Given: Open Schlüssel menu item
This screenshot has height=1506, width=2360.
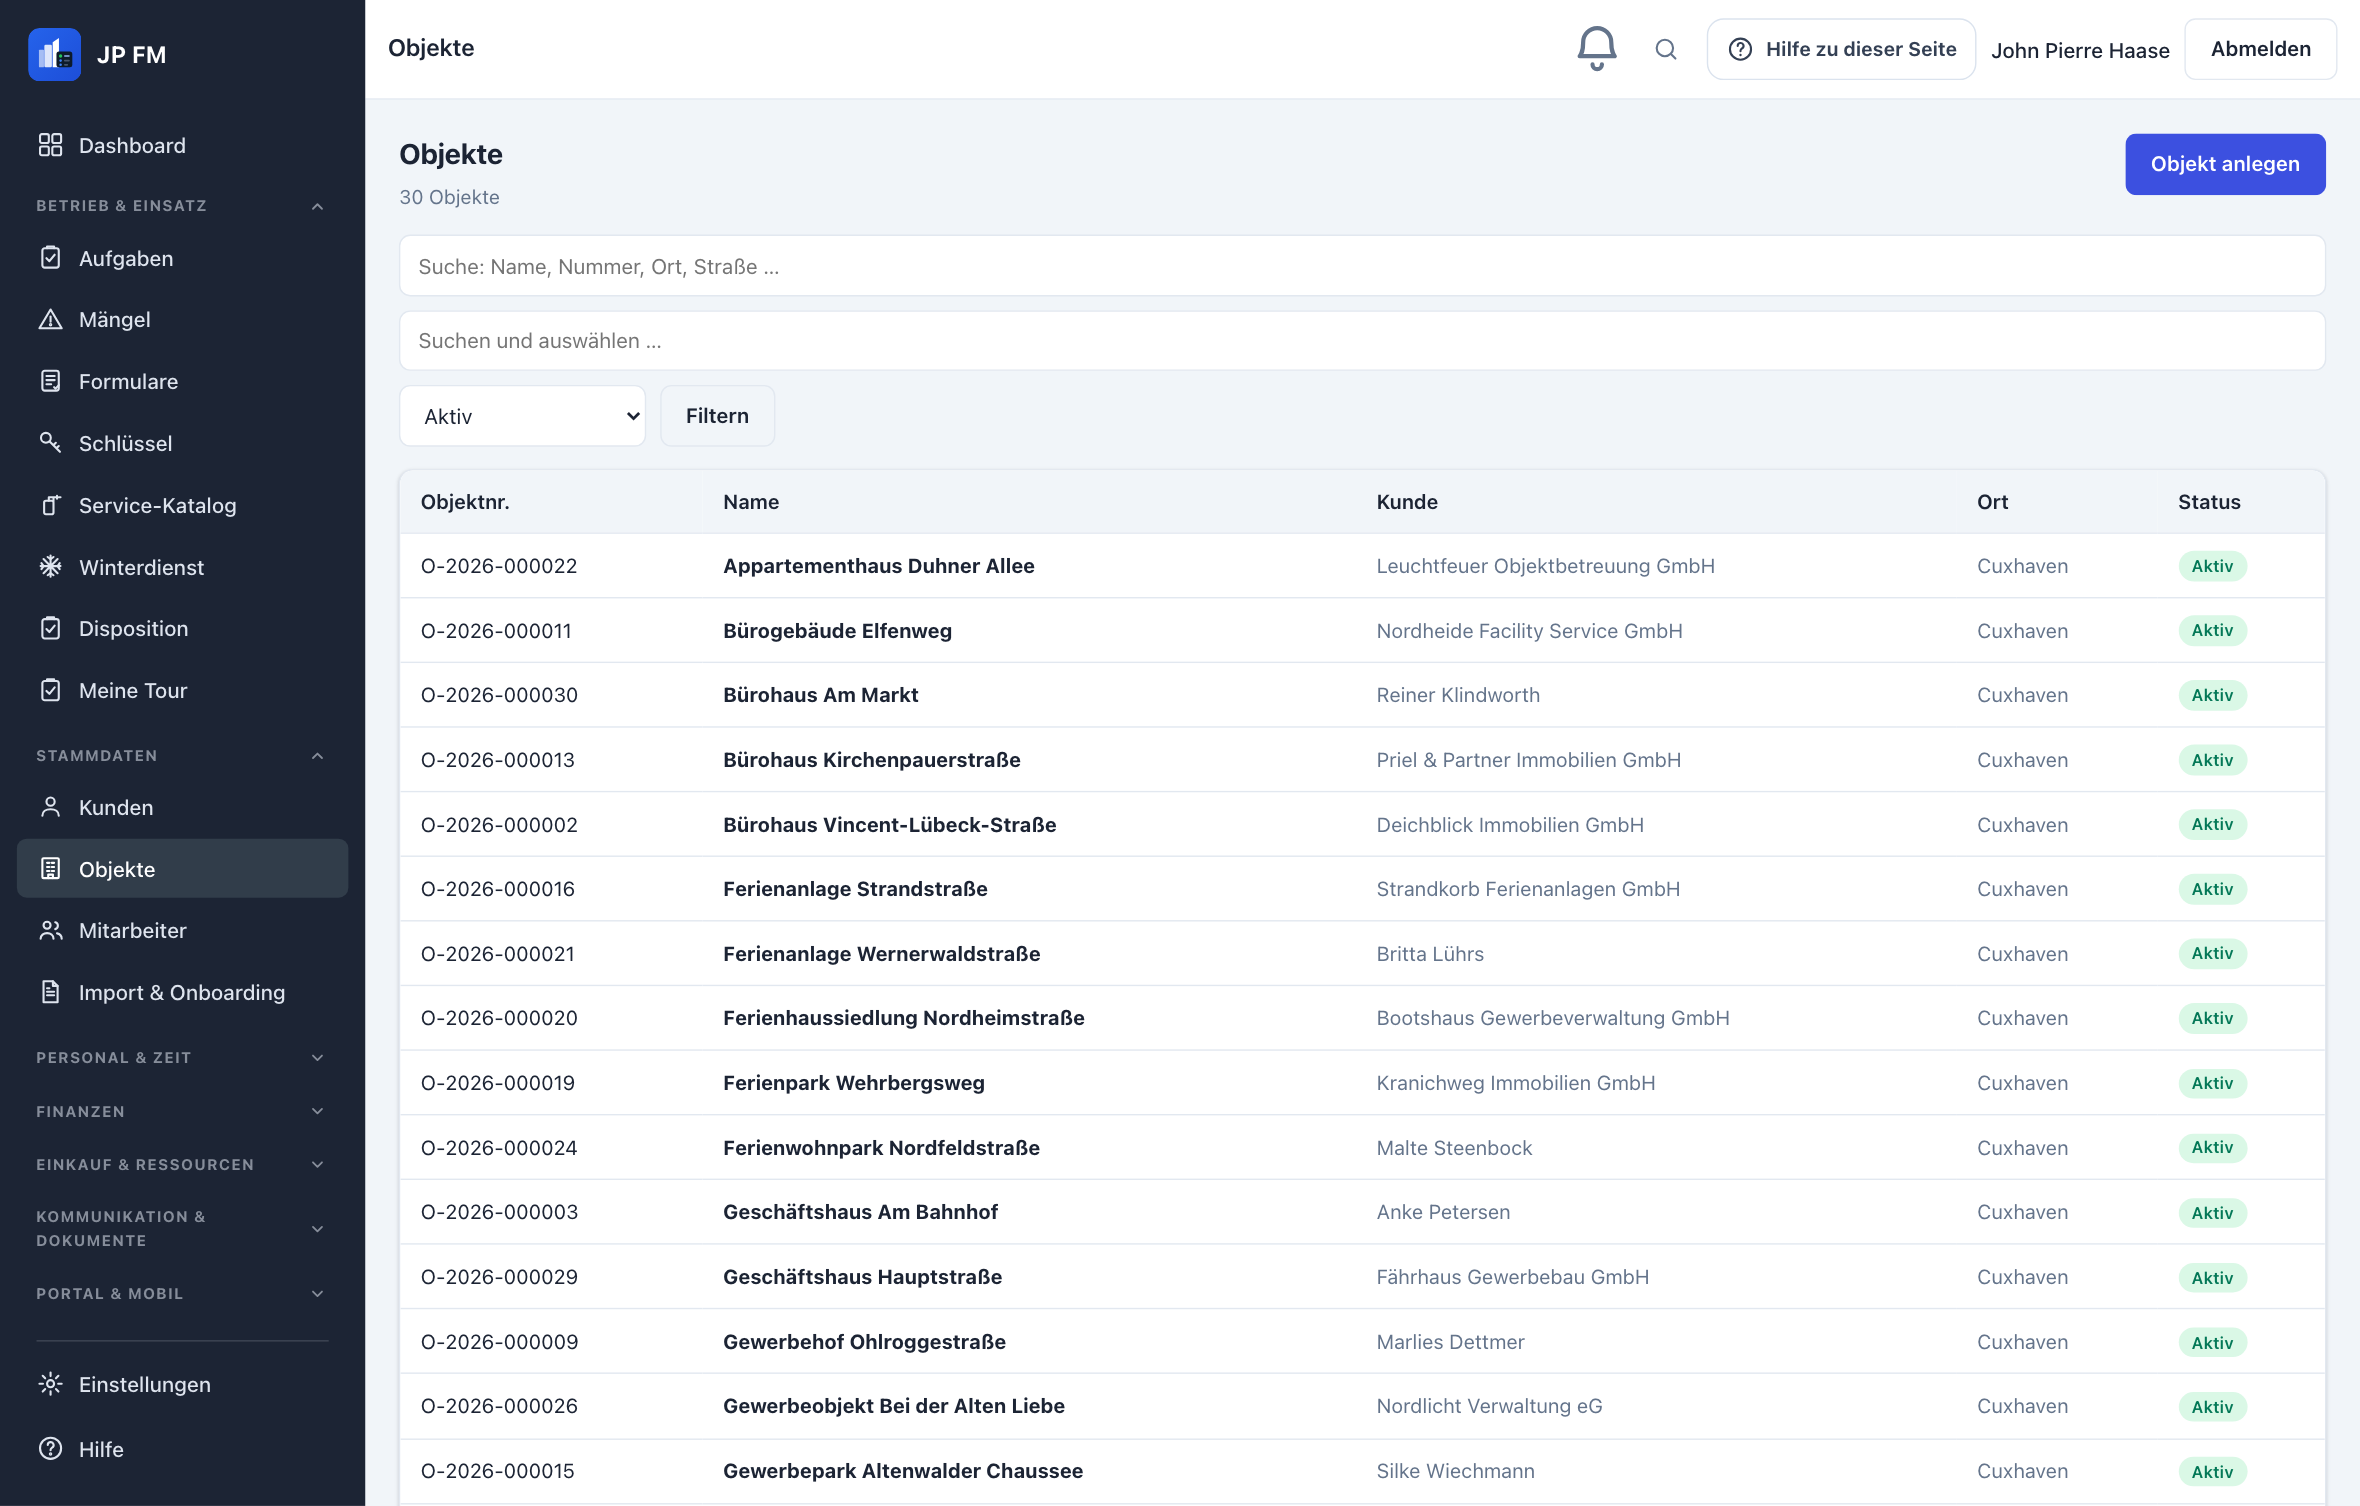Looking at the screenshot, I should click(182, 443).
